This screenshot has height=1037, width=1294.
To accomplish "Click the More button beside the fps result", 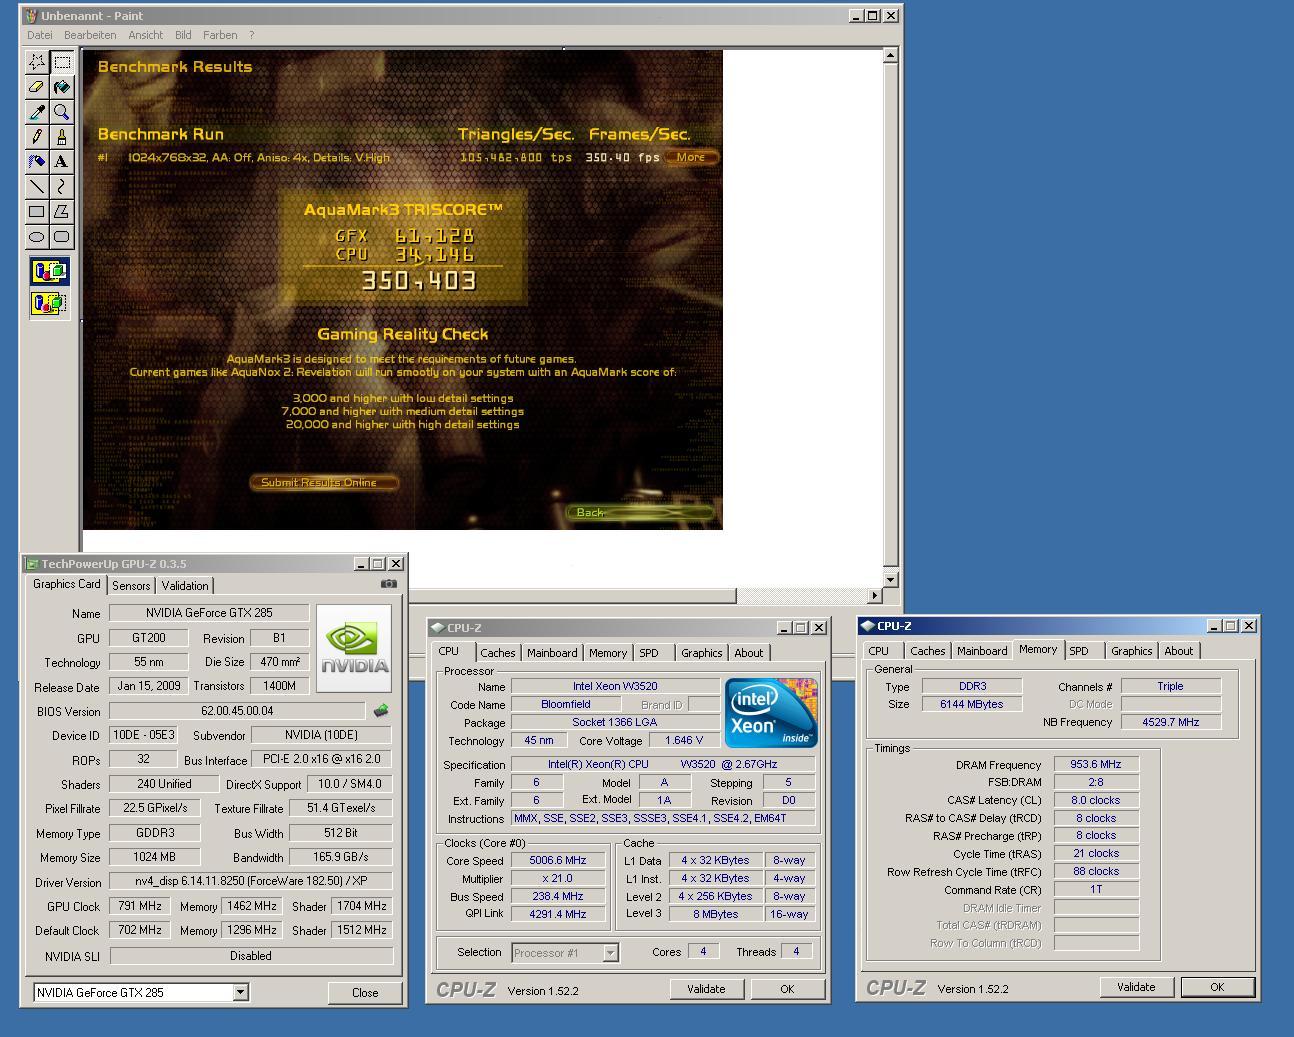I will click(691, 157).
